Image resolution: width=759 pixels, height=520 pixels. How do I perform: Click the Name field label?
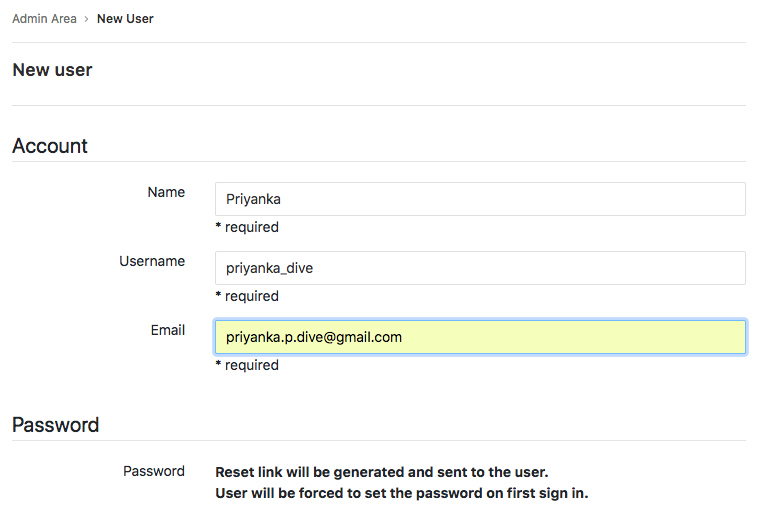(166, 192)
